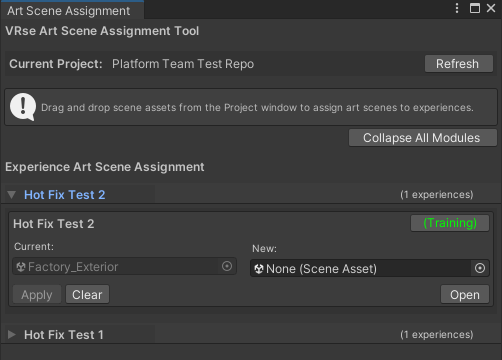Click the New: label
Viewport: 502px width, 360px height.
pyautogui.click(x=264, y=249)
